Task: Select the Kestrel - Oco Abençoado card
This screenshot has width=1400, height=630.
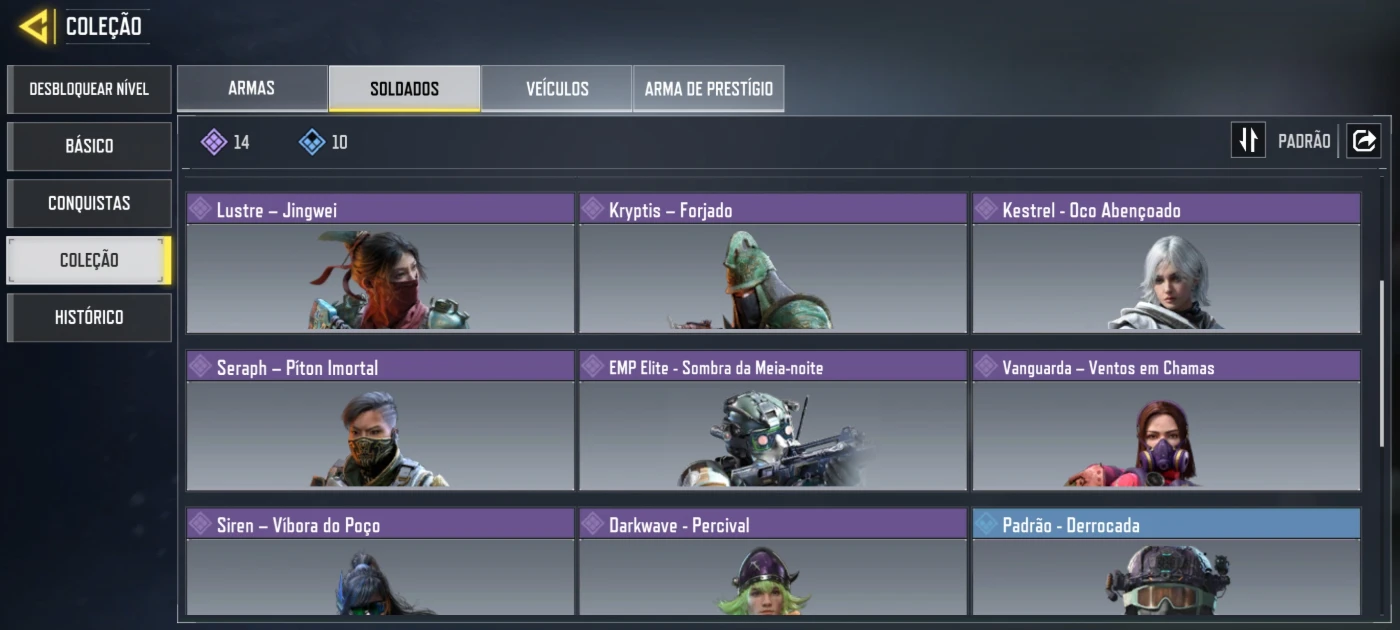Action: [1166, 263]
